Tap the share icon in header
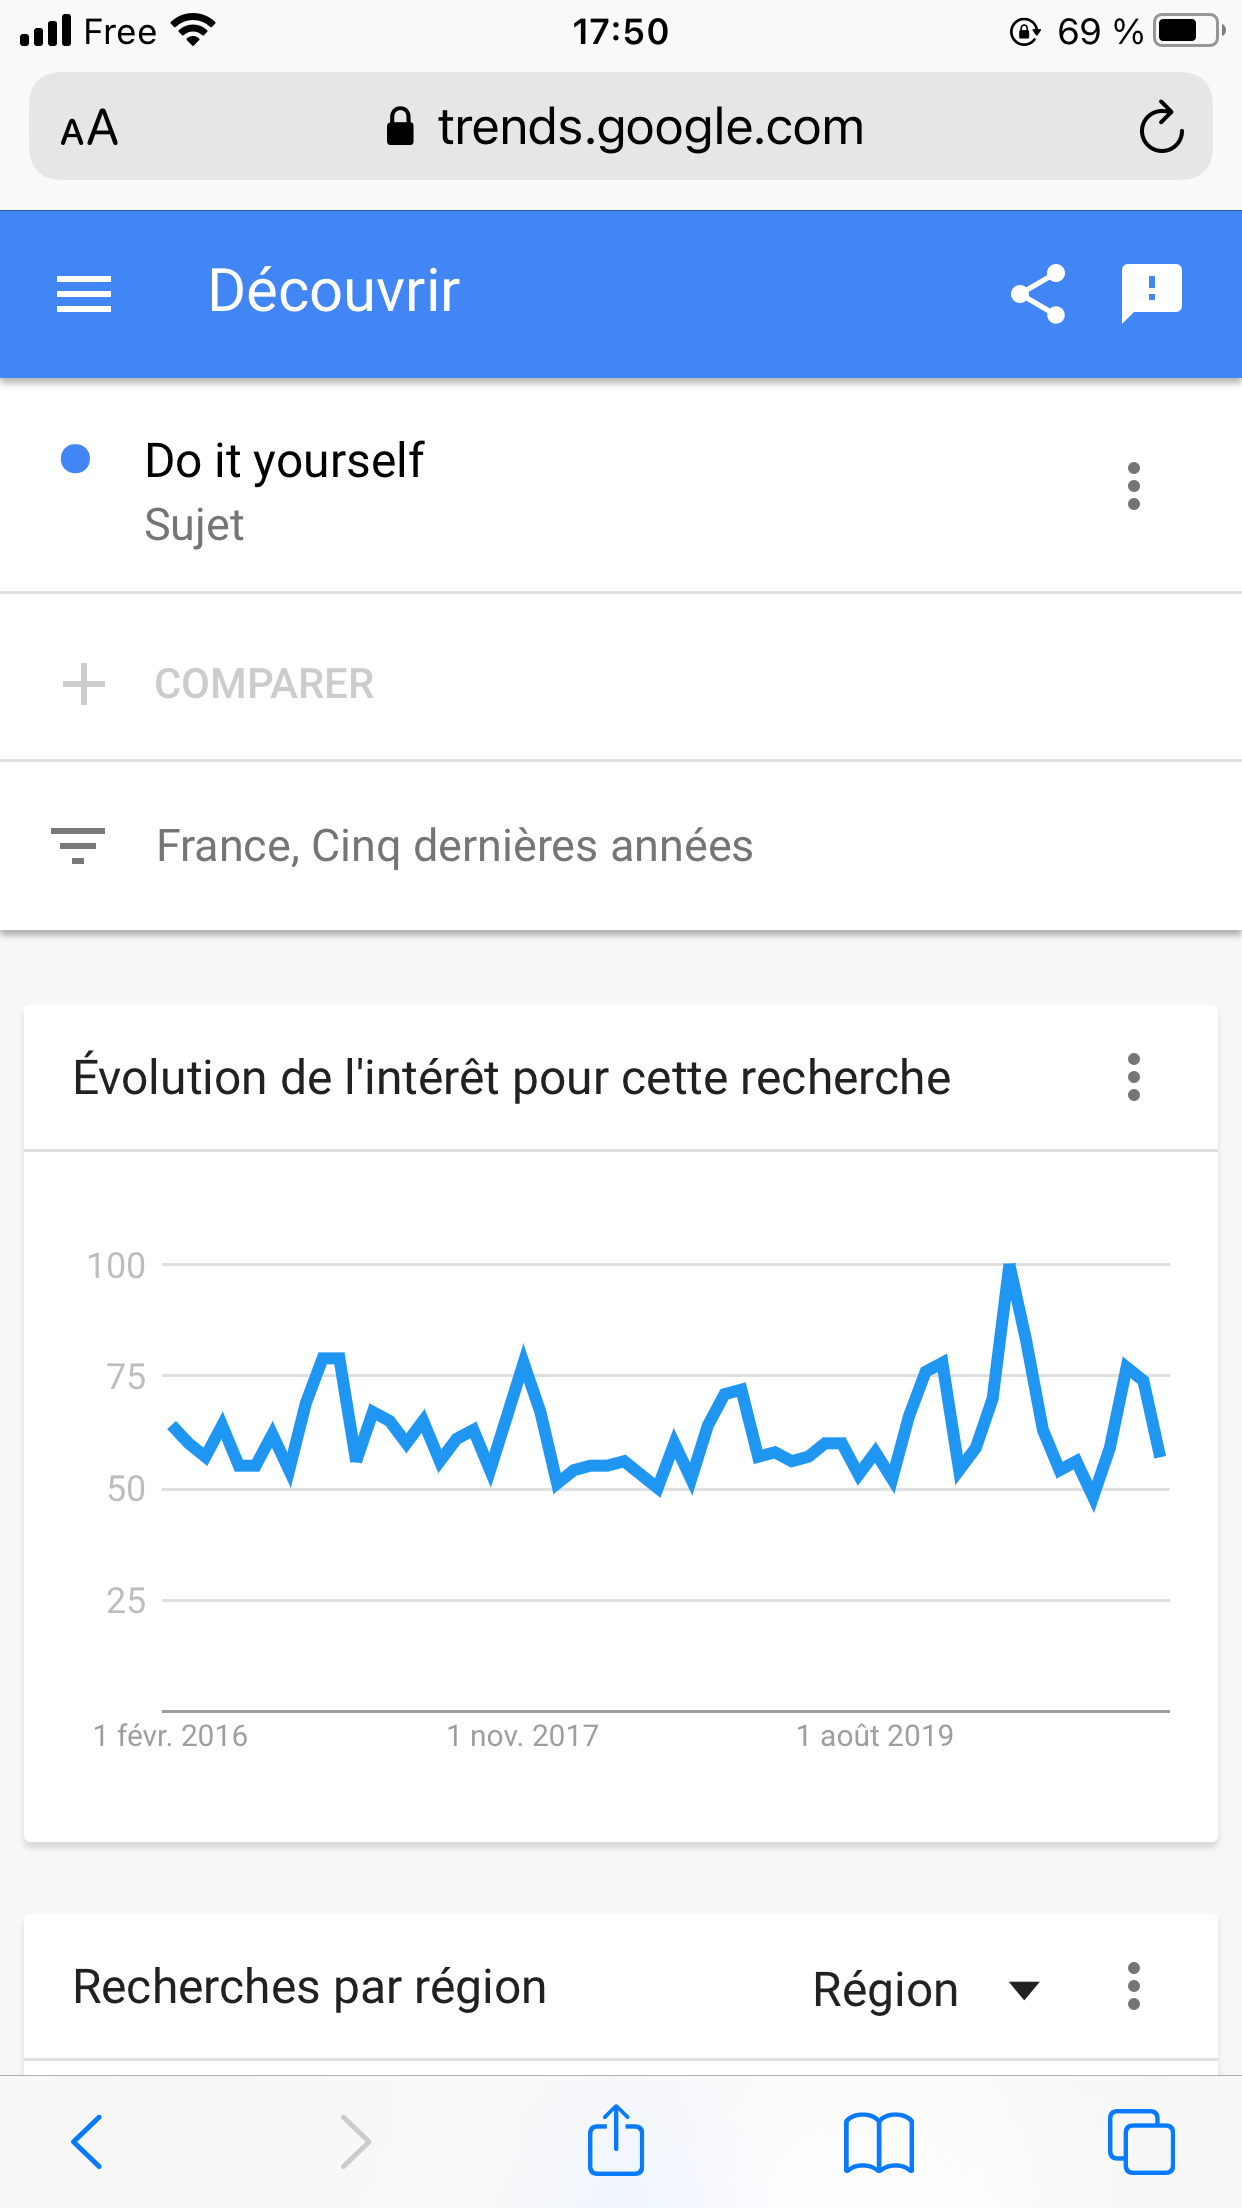 click(x=1038, y=294)
